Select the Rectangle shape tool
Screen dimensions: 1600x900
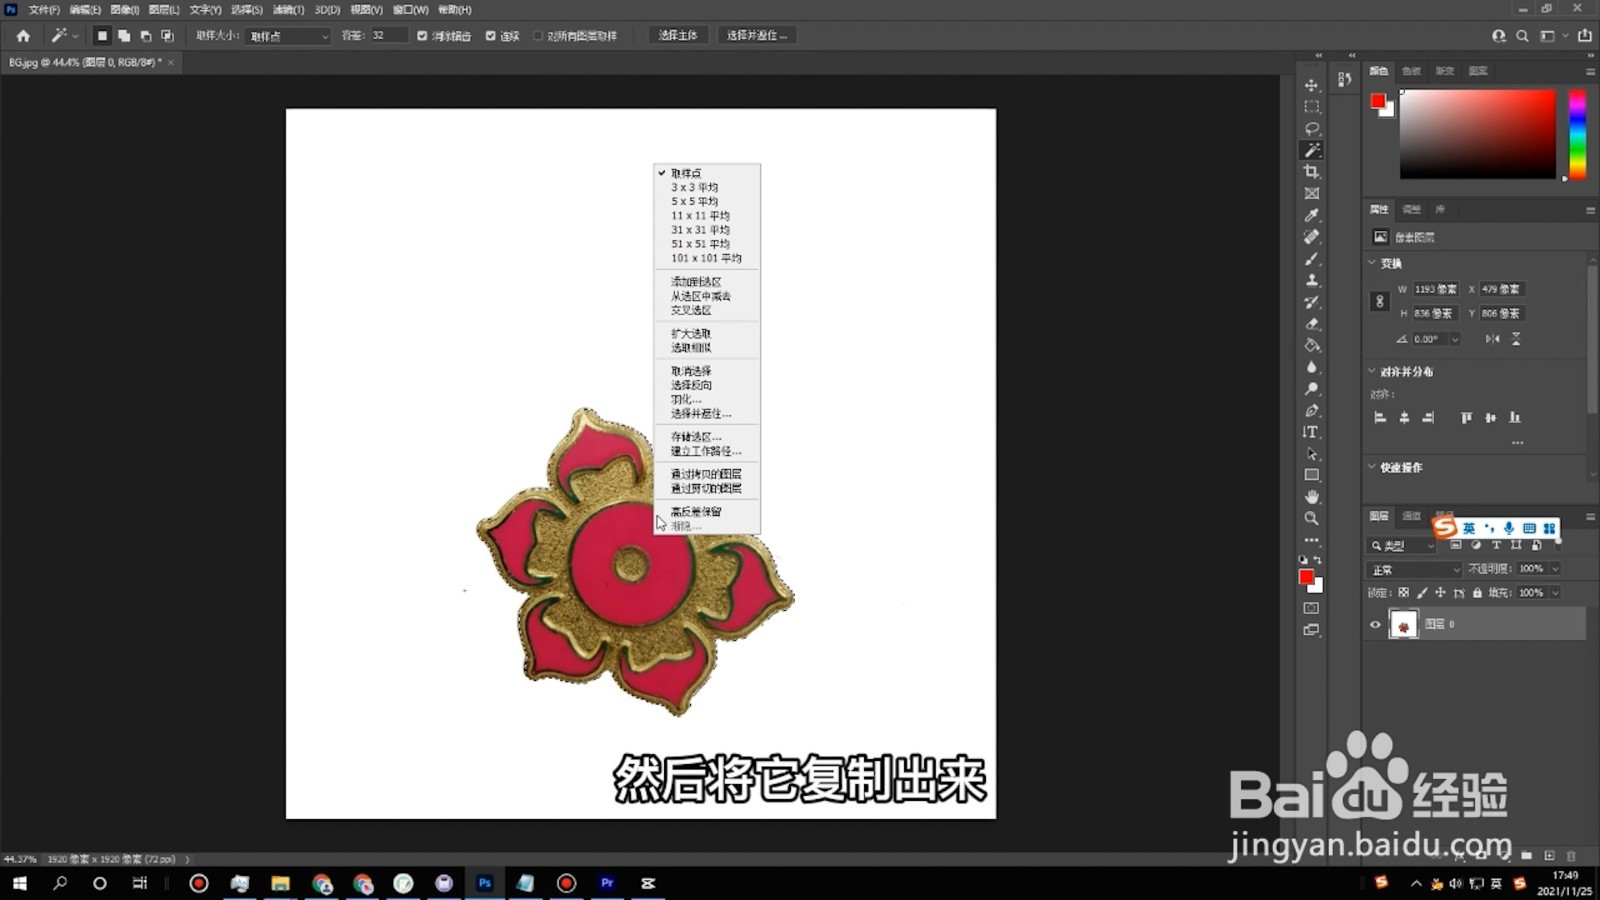pyautogui.click(x=1312, y=475)
